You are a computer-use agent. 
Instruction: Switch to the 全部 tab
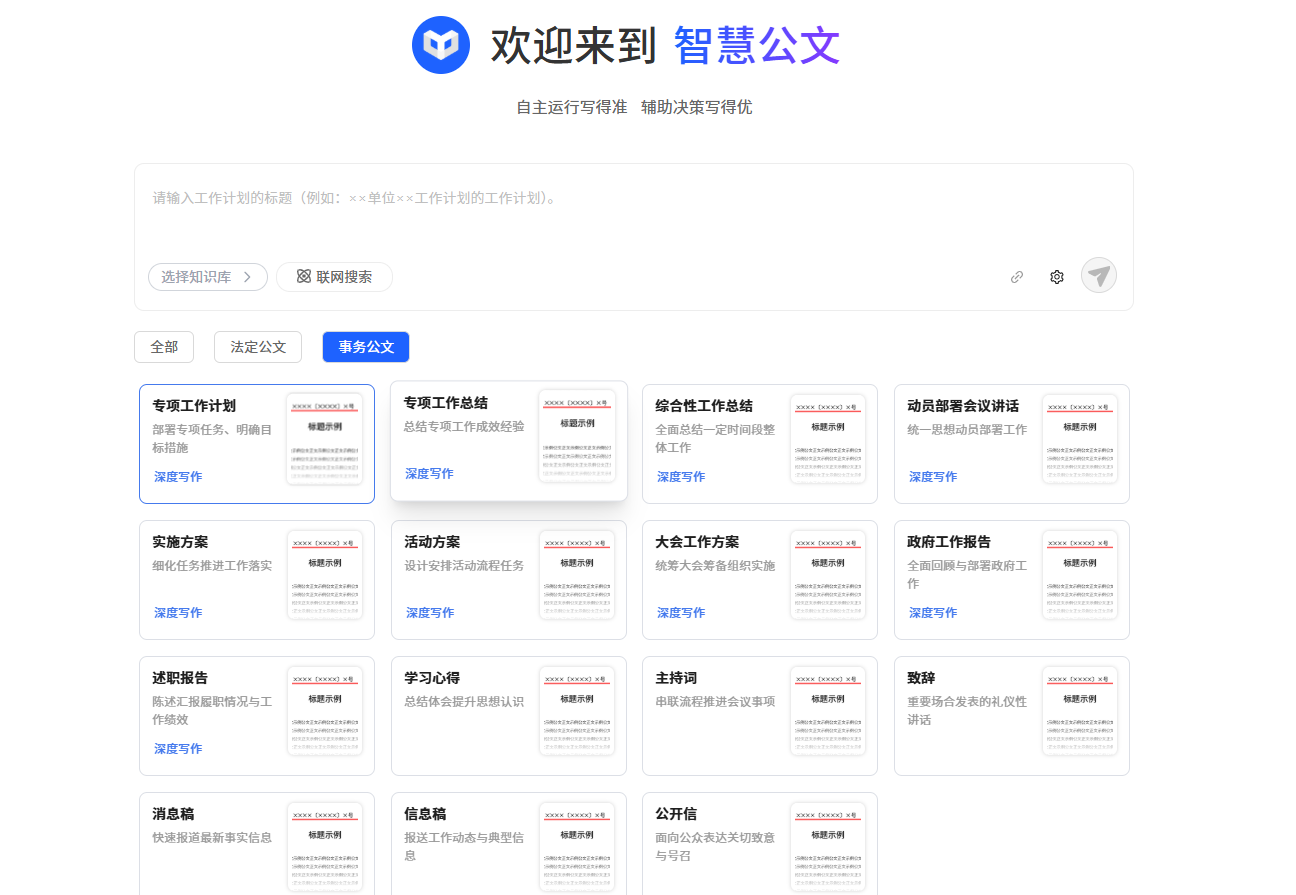click(x=164, y=347)
